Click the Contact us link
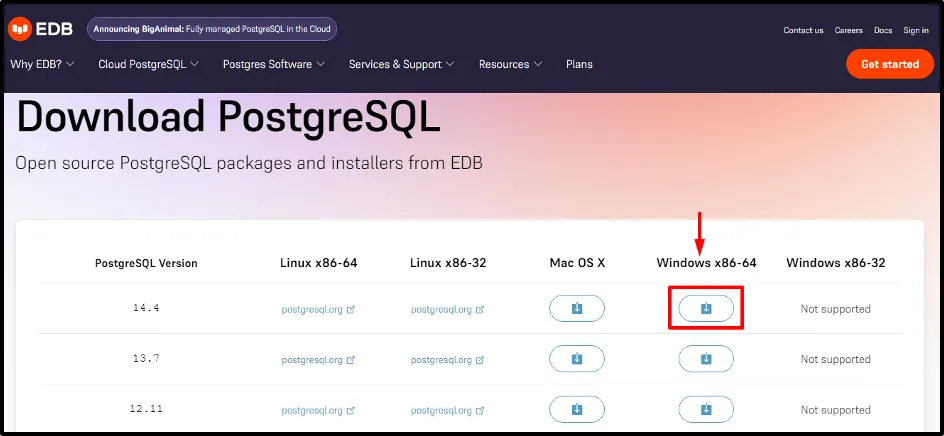Viewport: 944px width, 436px height. 803,30
